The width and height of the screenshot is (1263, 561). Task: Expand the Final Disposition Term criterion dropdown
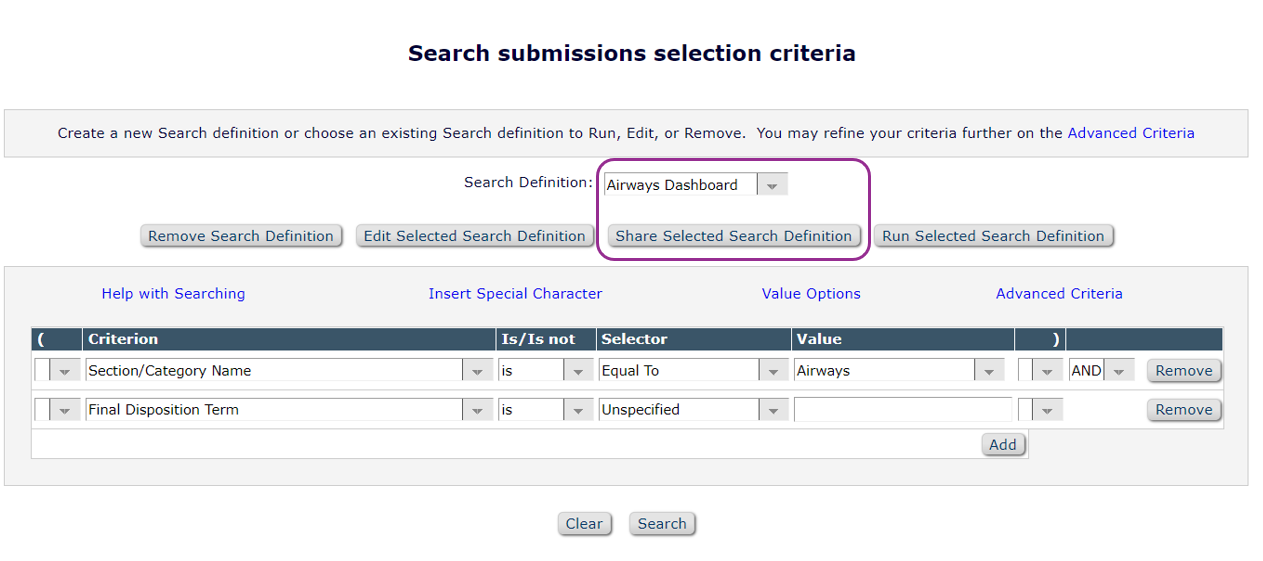(x=478, y=410)
